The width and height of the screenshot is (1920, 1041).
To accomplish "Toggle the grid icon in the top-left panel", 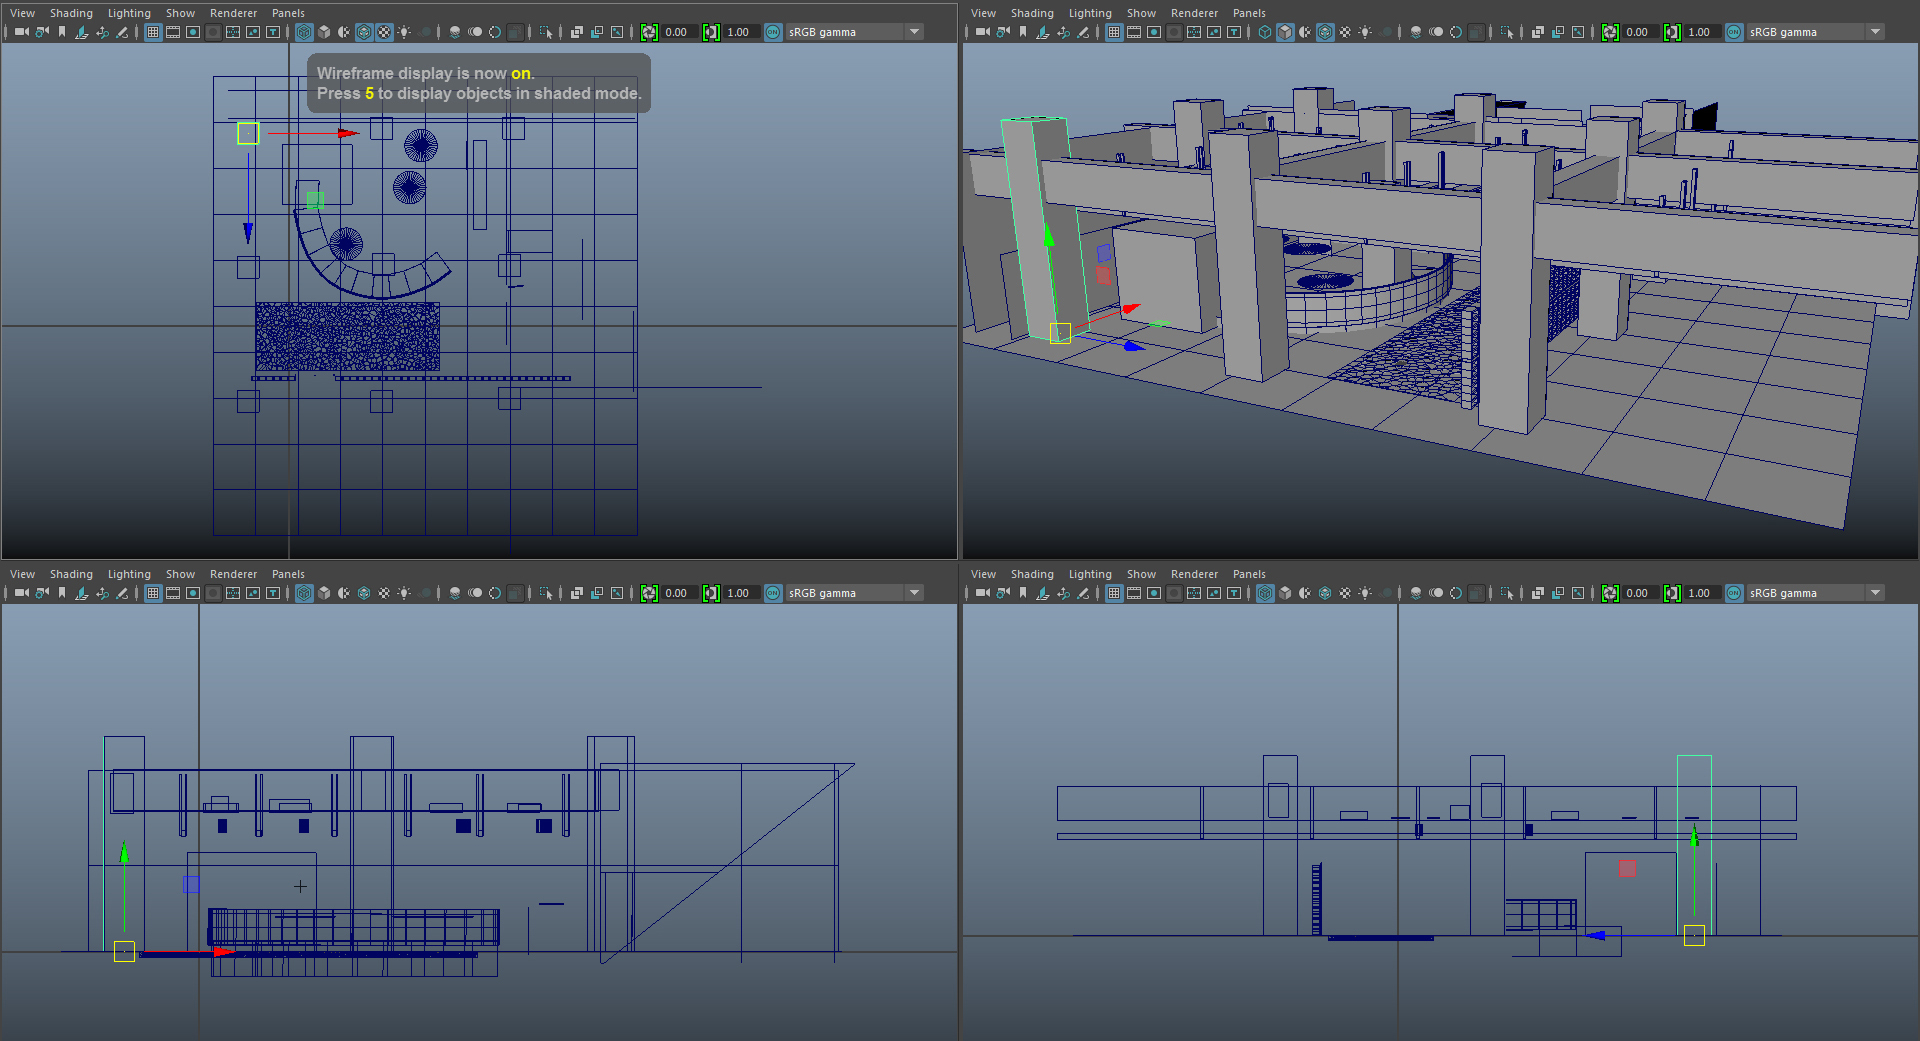I will click(x=153, y=32).
